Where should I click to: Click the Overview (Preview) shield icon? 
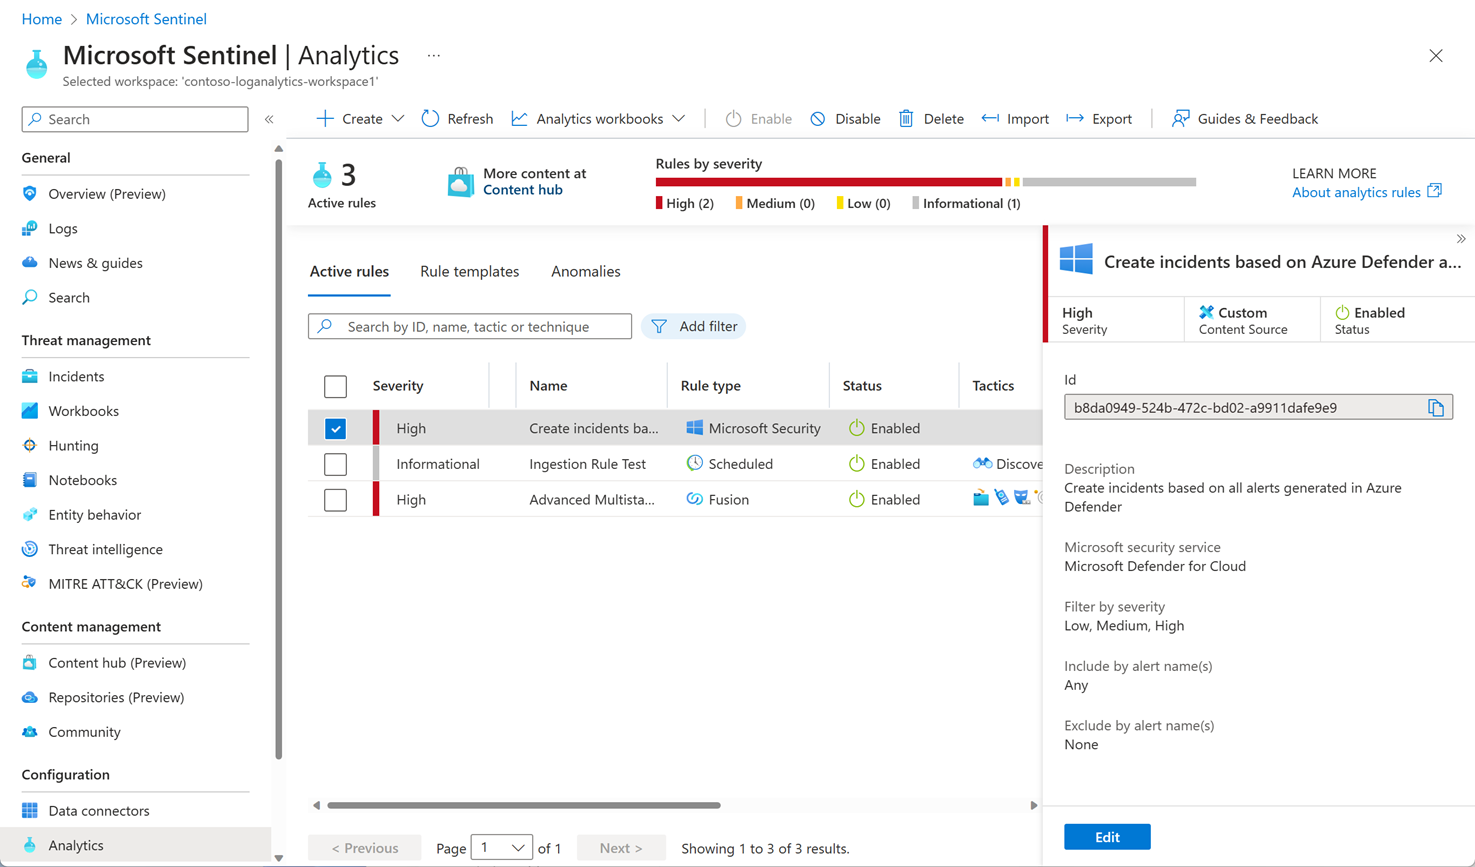pos(30,194)
